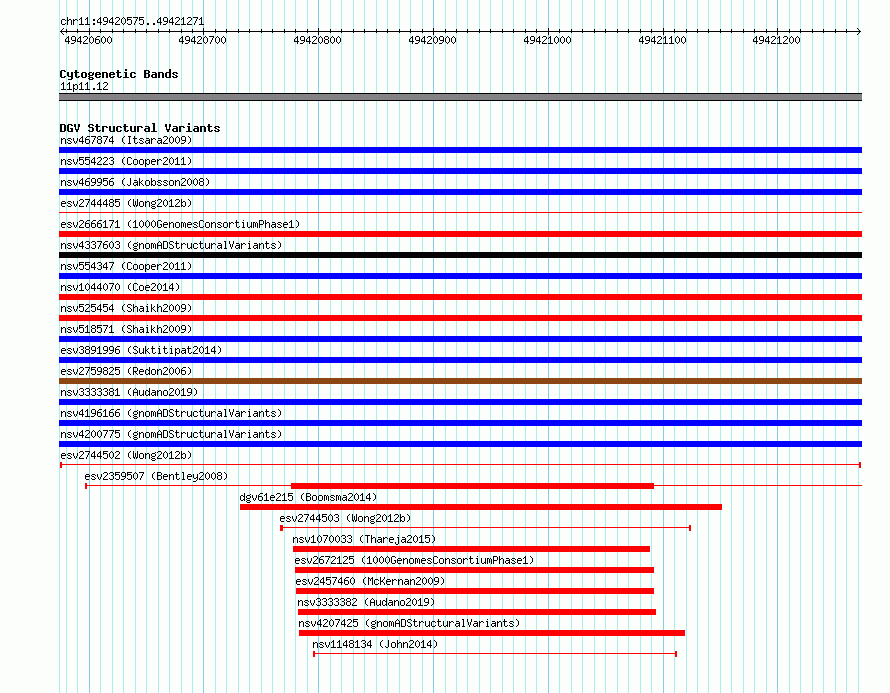Click the blue bar under nsv4200775
This screenshot has width=890, height=693.
click(x=460, y=444)
